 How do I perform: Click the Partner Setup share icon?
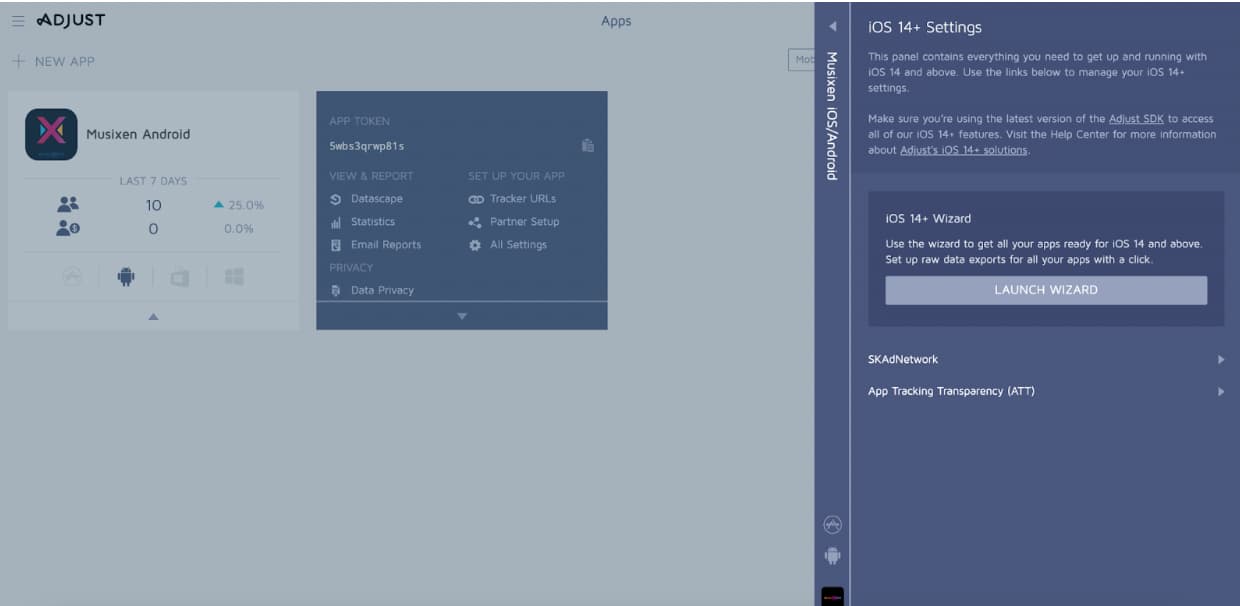[476, 222]
